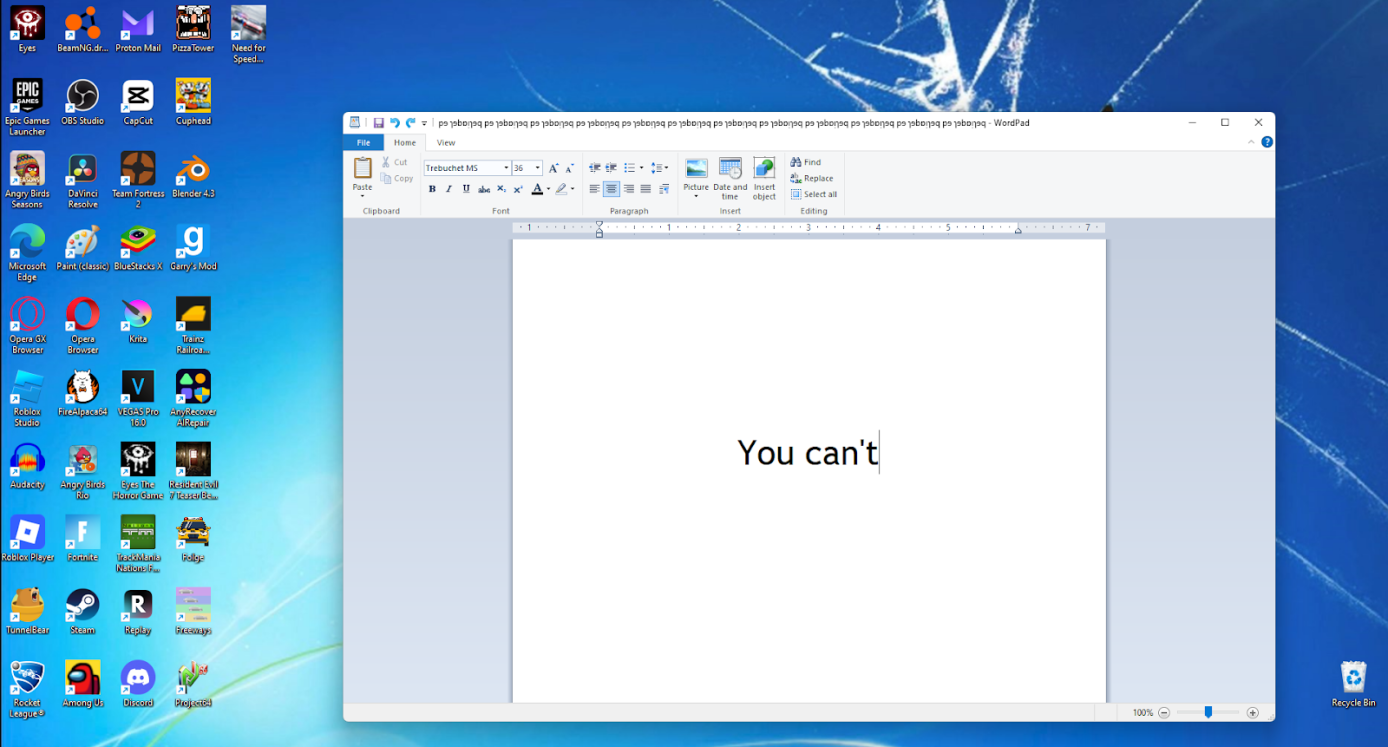The height and width of the screenshot is (747, 1388).
Task: Select center text alignment
Action: (x=611, y=189)
